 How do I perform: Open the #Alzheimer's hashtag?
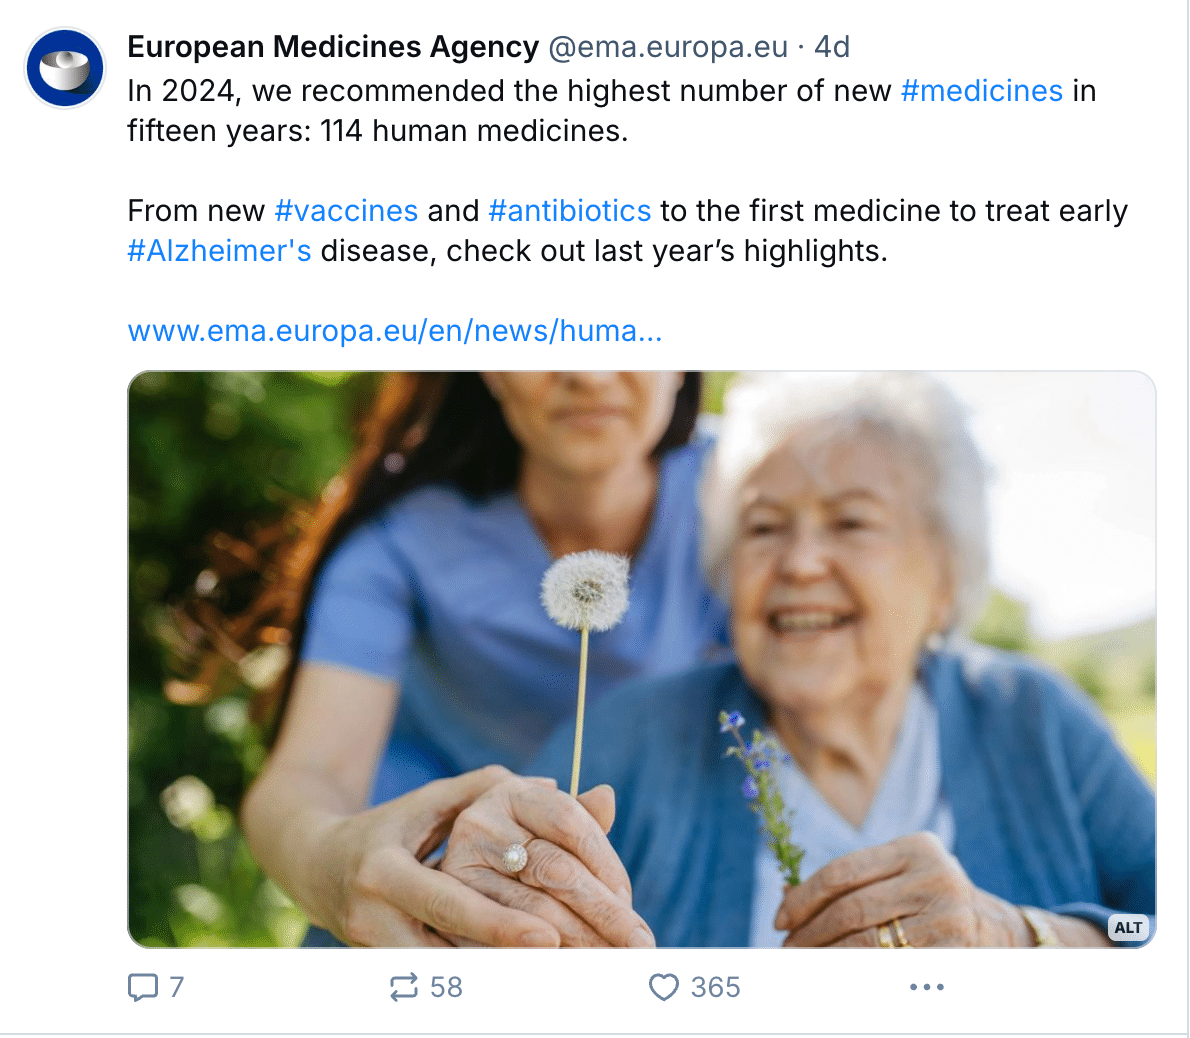[219, 251]
